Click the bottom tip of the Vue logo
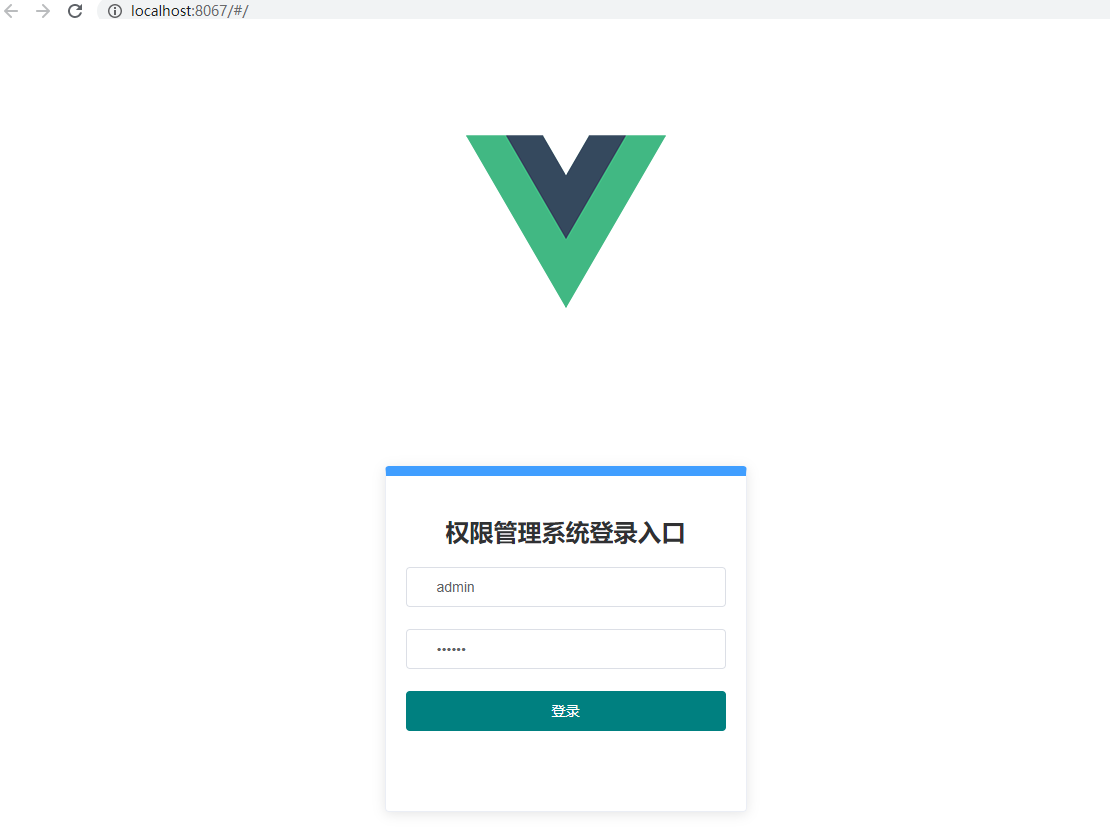Screen dimensions: 1110x831 coord(566,297)
